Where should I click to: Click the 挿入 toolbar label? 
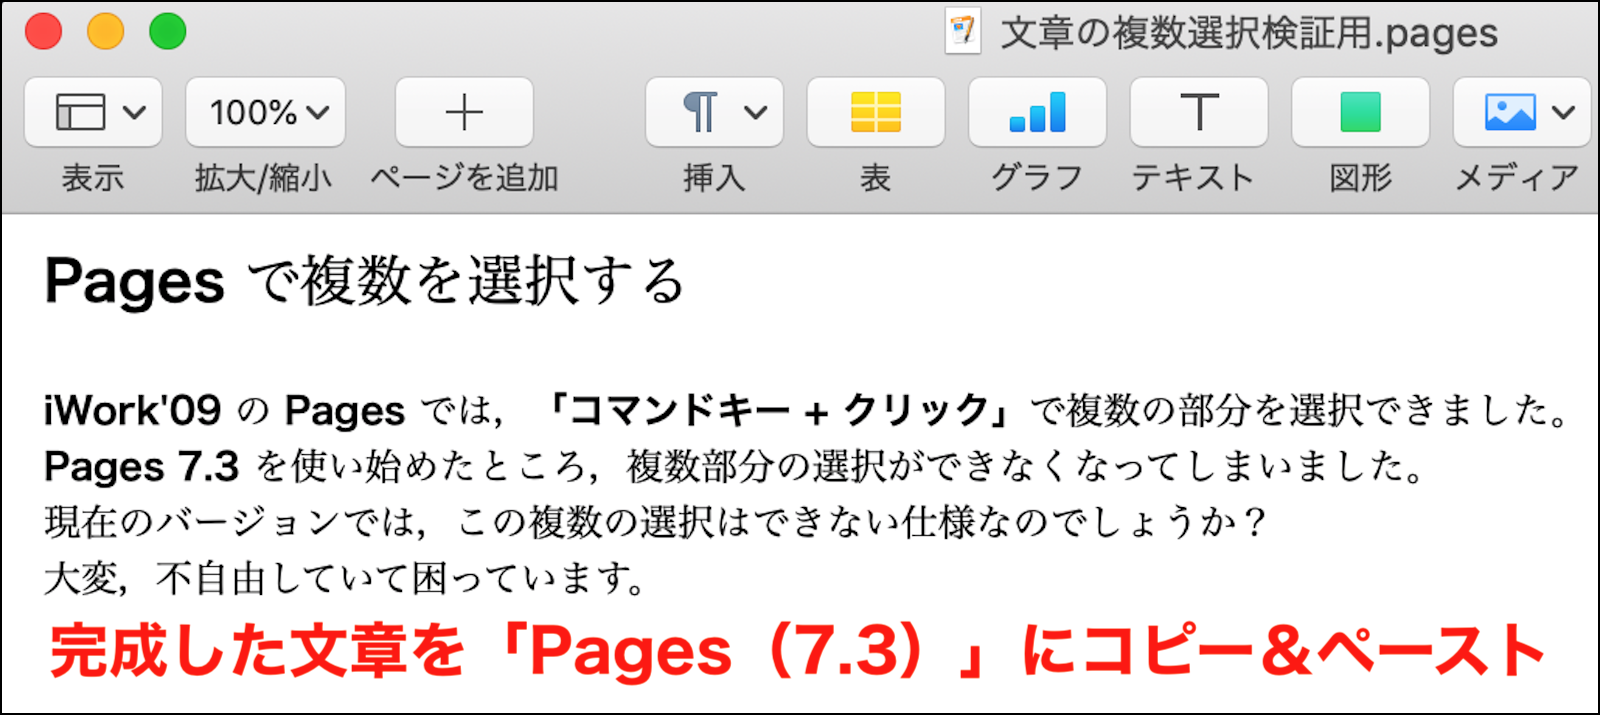[x=714, y=178]
